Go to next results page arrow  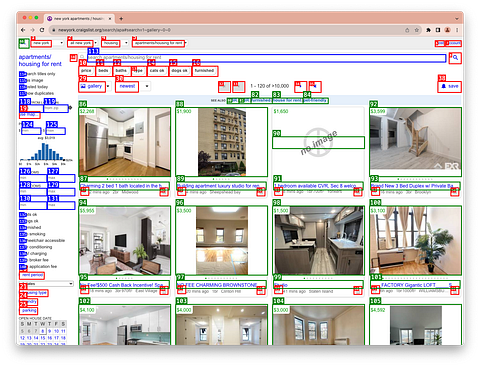(300, 87)
